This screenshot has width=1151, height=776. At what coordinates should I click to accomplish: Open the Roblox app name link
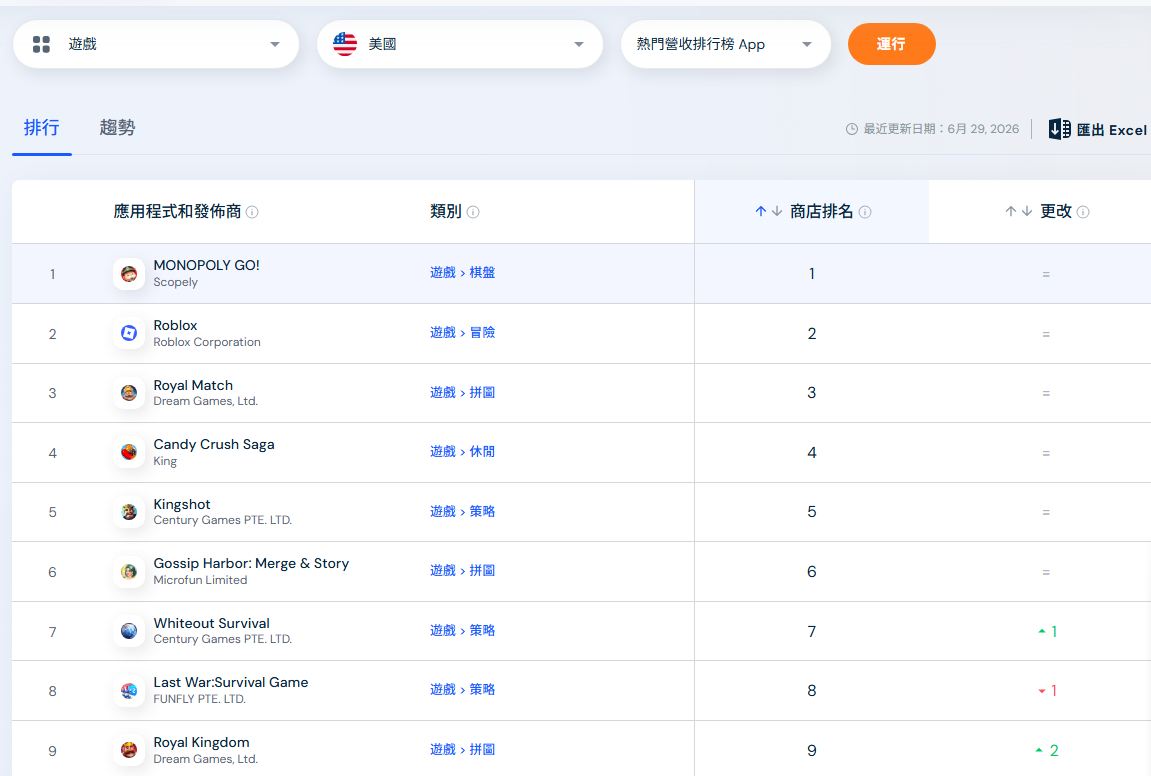(175, 325)
